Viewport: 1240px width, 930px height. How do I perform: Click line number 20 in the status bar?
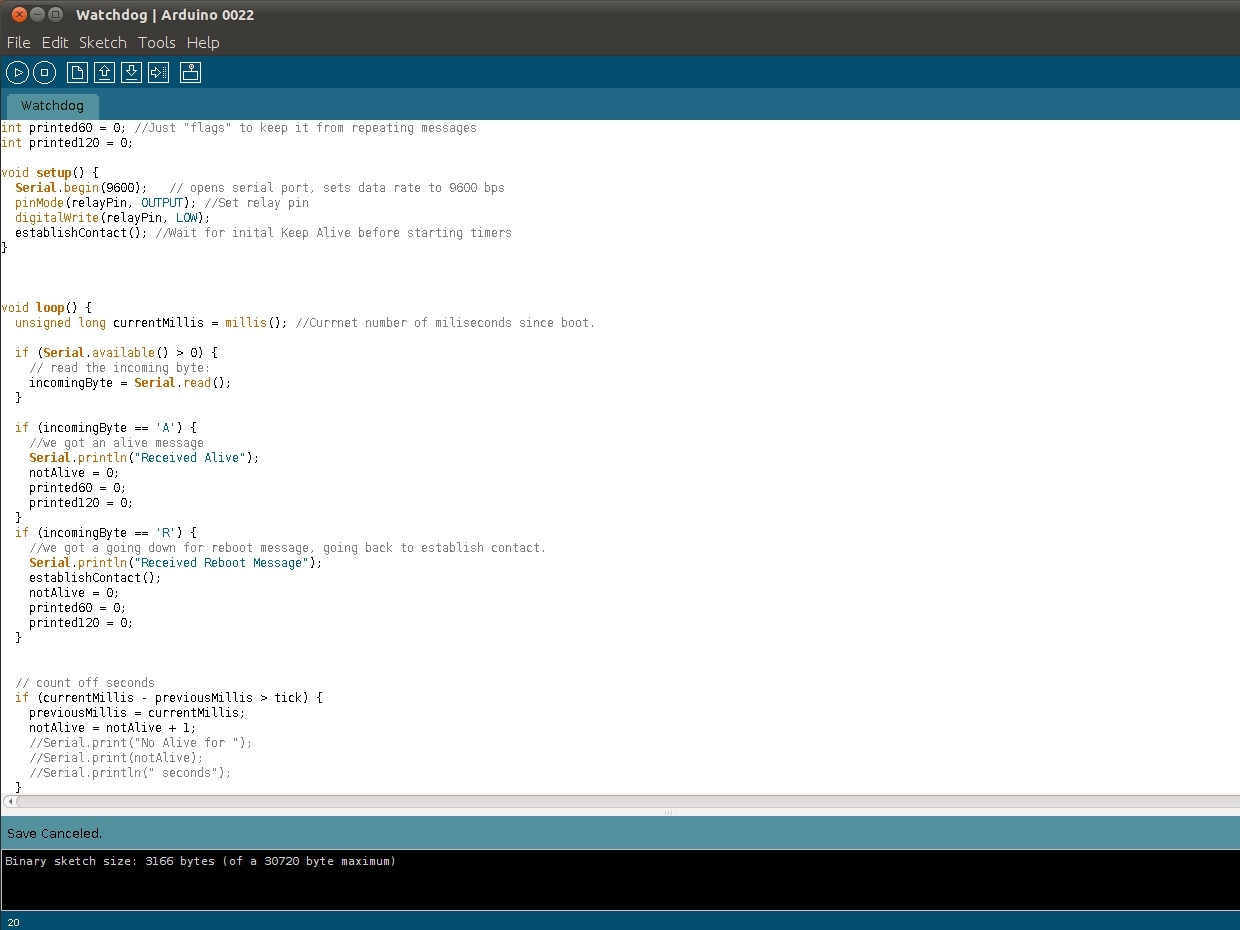tap(13, 922)
